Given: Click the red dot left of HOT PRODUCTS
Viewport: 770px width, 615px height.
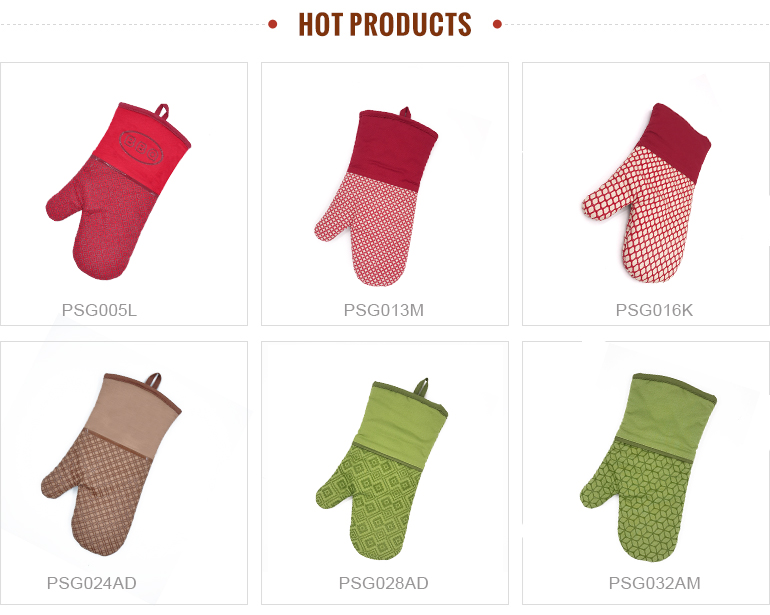Looking at the screenshot, I should tap(273, 24).
